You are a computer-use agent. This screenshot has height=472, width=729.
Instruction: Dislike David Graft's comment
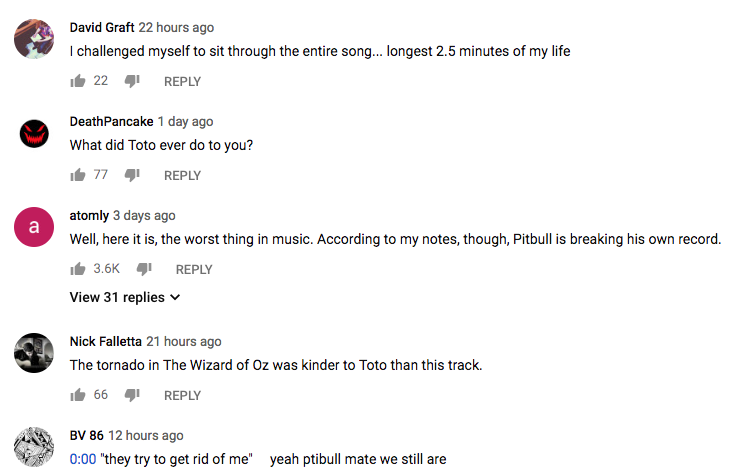coord(132,81)
